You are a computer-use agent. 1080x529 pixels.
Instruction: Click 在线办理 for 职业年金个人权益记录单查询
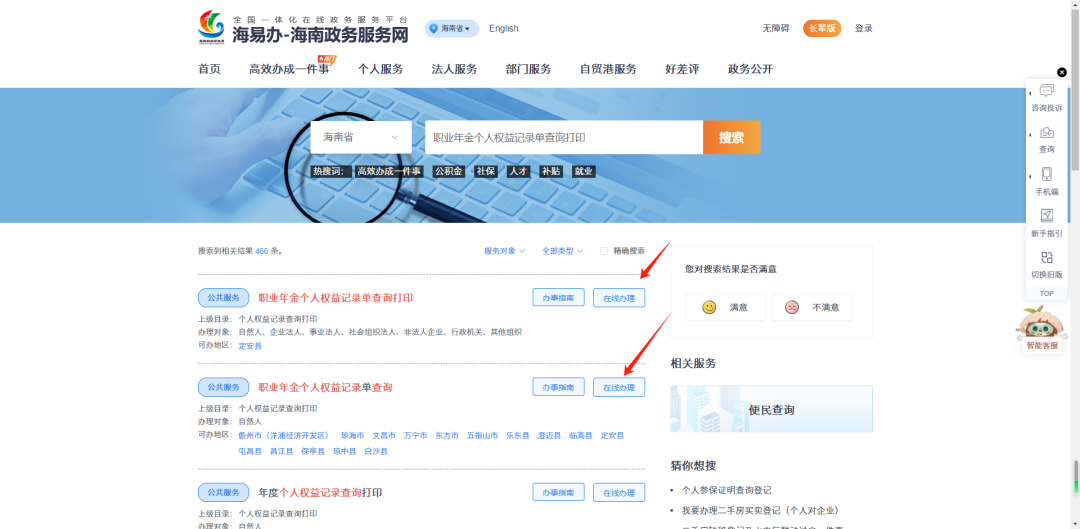tap(619, 387)
